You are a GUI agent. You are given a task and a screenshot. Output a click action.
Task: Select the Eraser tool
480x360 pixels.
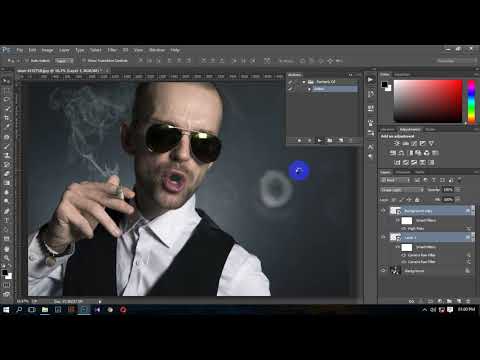point(6,174)
